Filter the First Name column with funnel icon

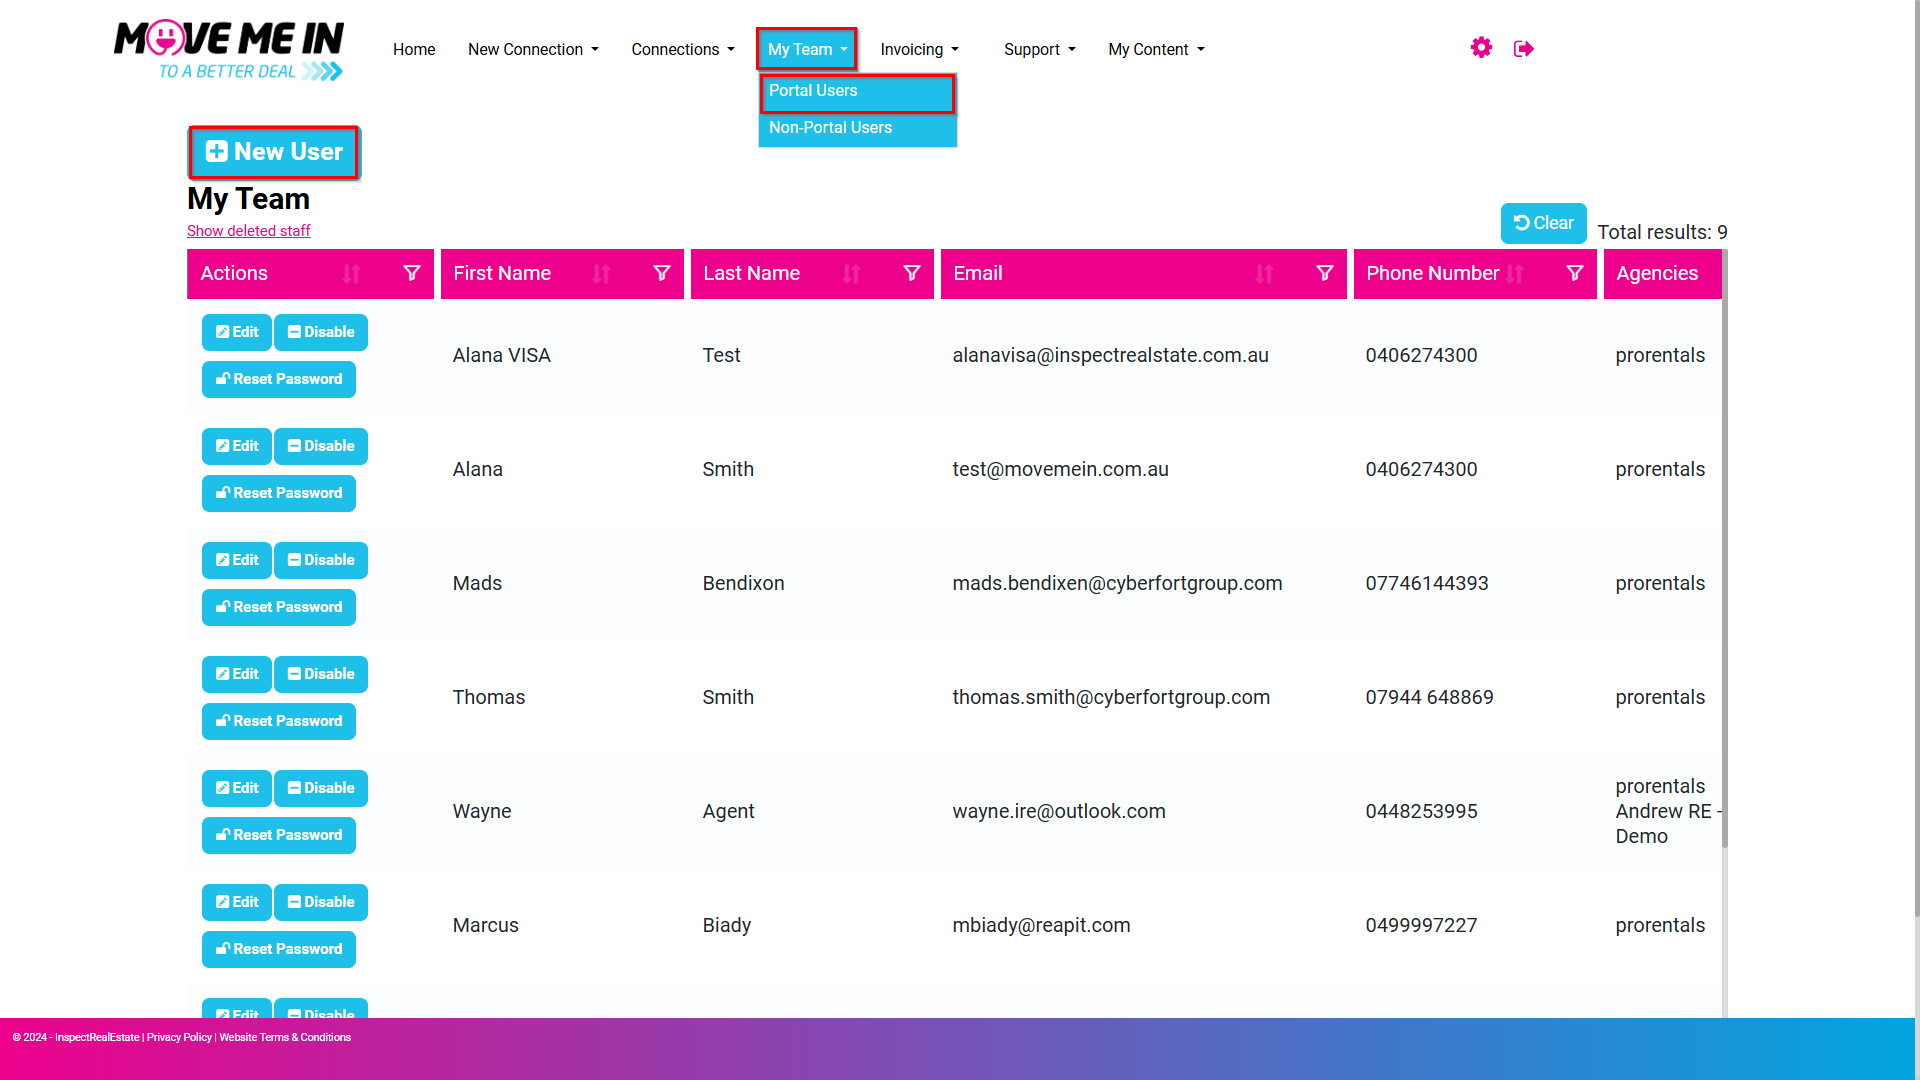tap(662, 273)
